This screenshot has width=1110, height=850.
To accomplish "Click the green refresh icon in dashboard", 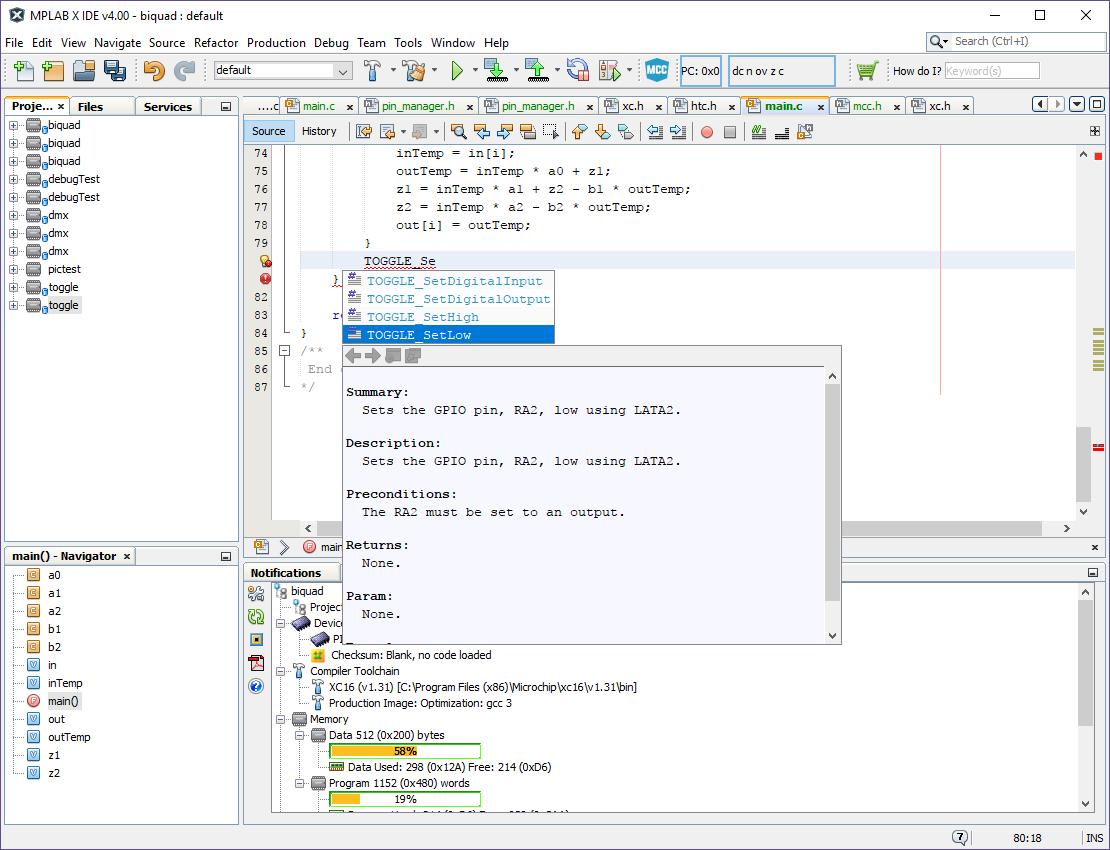I will [256, 617].
